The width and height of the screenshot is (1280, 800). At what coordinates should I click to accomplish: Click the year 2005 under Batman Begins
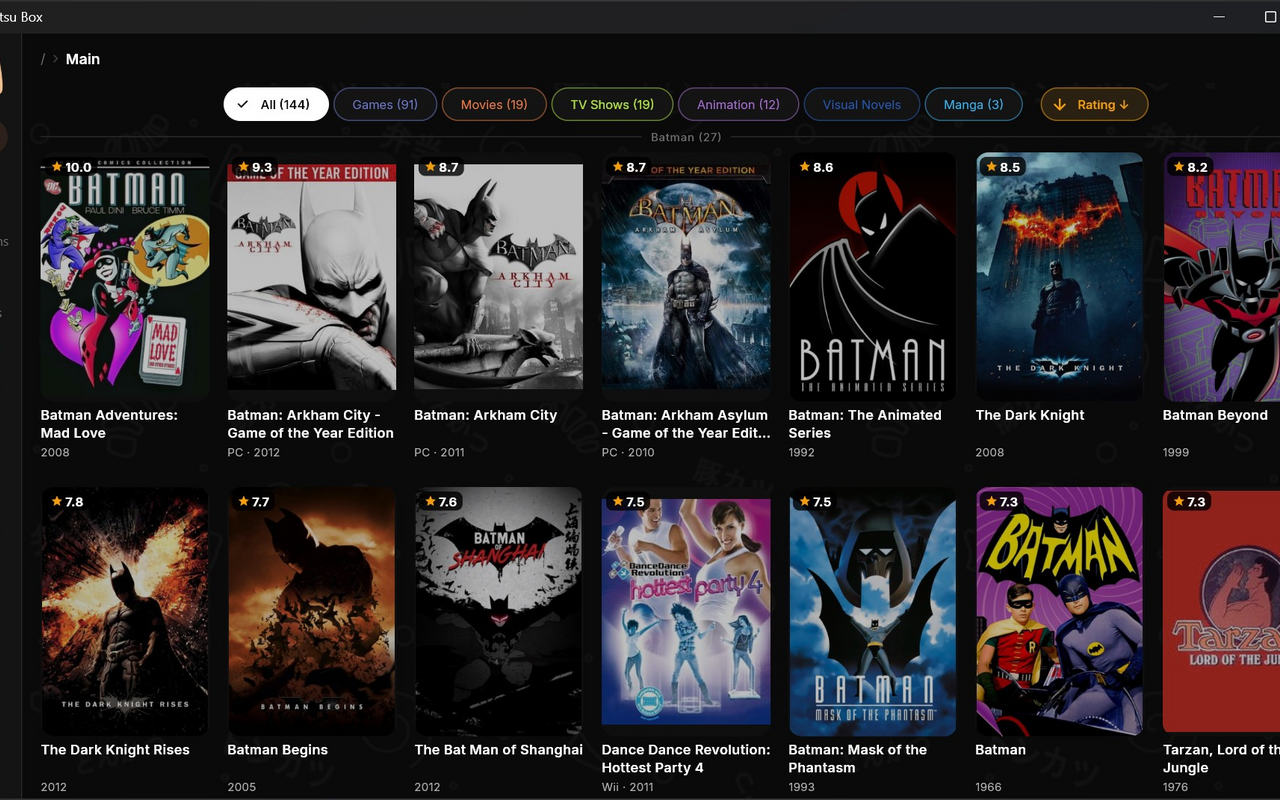242,787
